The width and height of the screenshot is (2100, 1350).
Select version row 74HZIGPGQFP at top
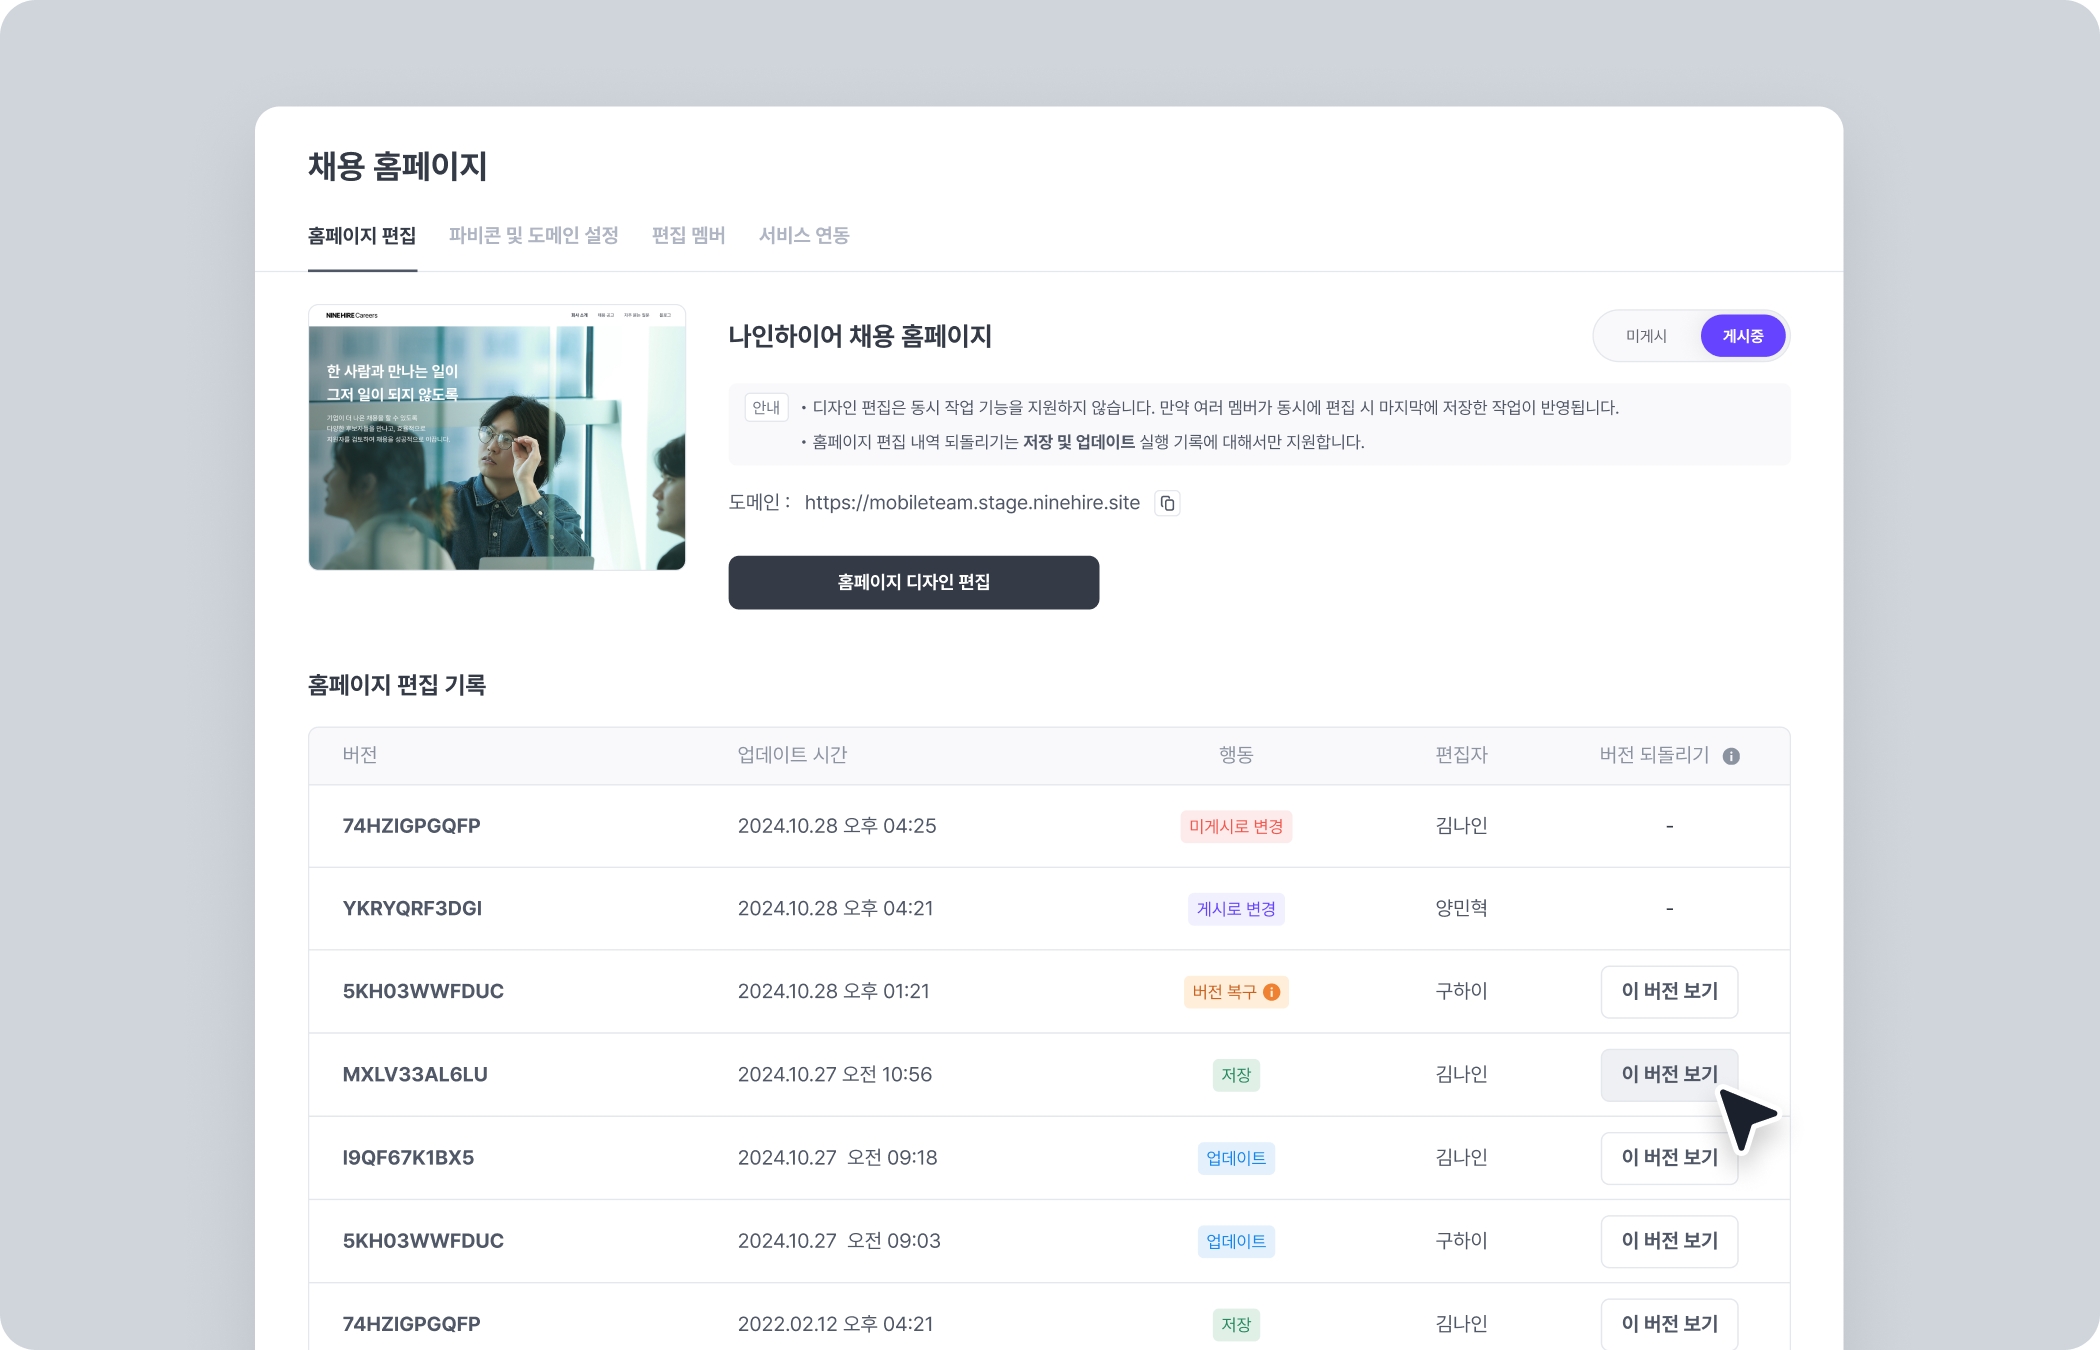pyautogui.click(x=411, y=826)
